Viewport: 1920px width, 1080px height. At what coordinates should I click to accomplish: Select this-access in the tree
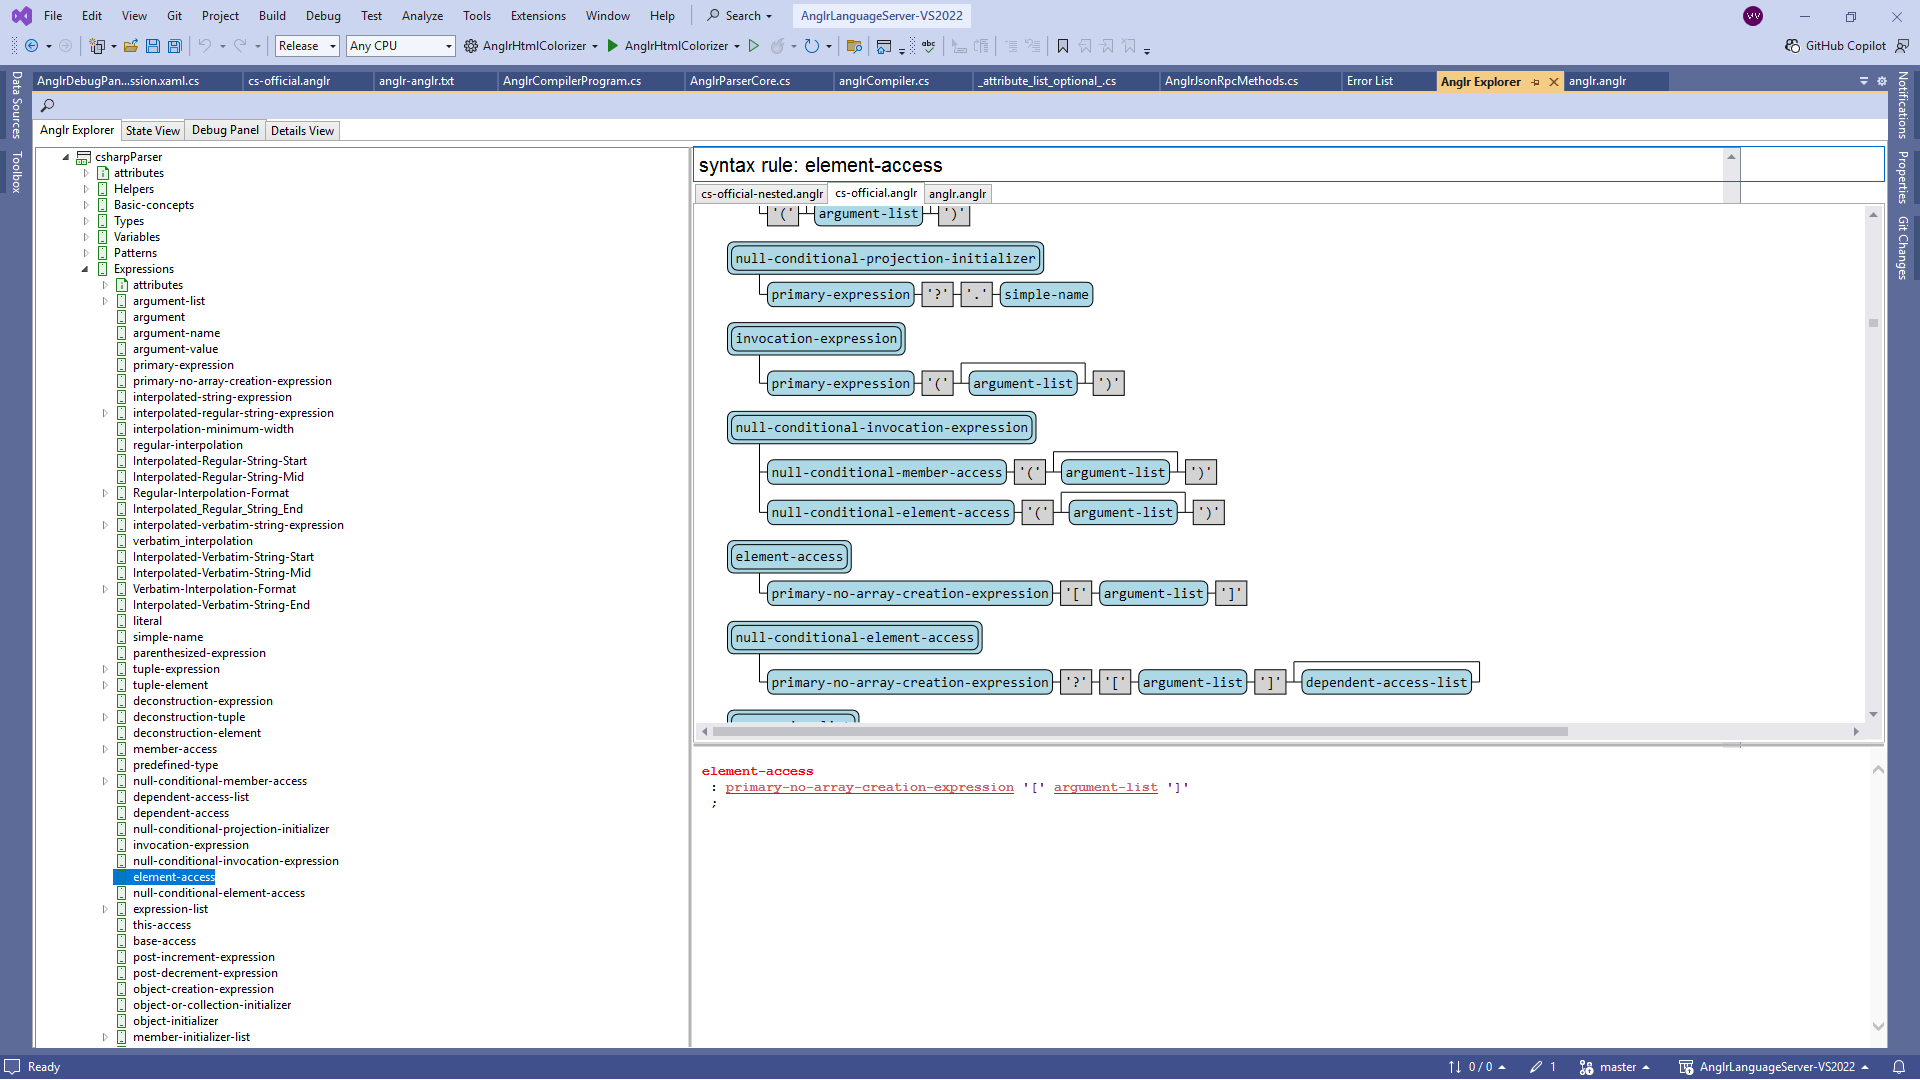tap(161, 925)
